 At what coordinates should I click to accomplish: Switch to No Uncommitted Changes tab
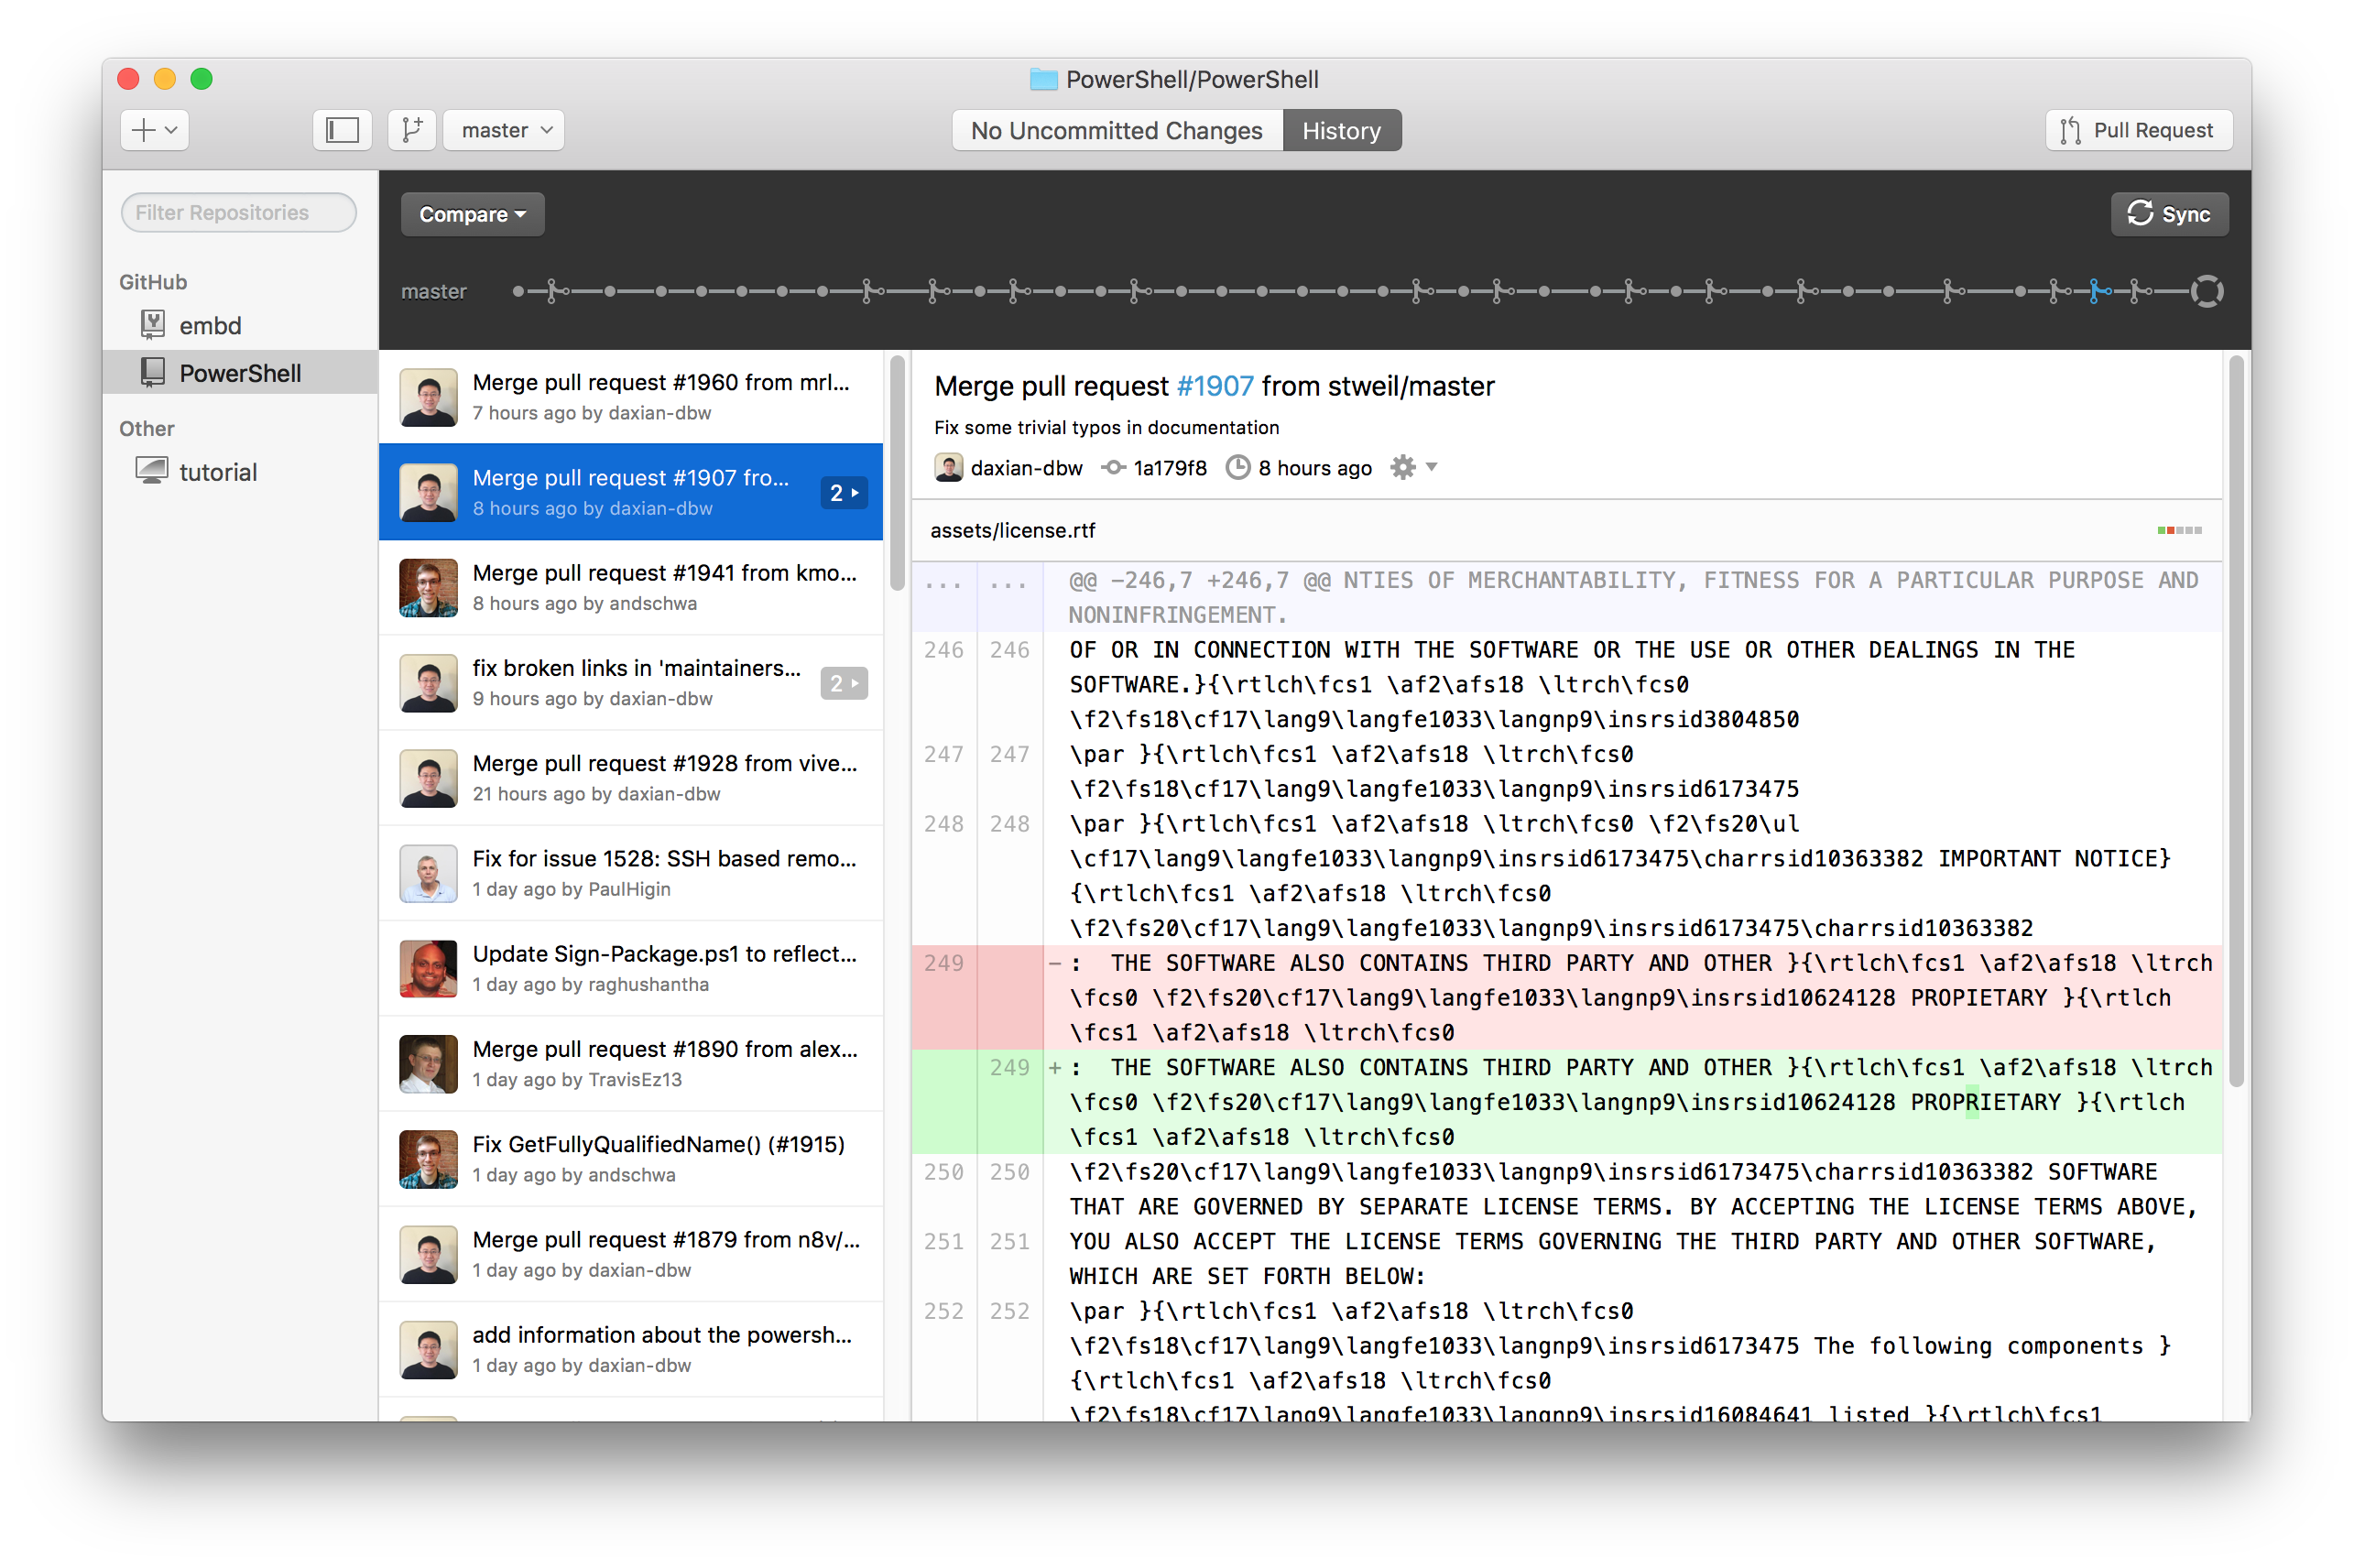point(1117,130)
